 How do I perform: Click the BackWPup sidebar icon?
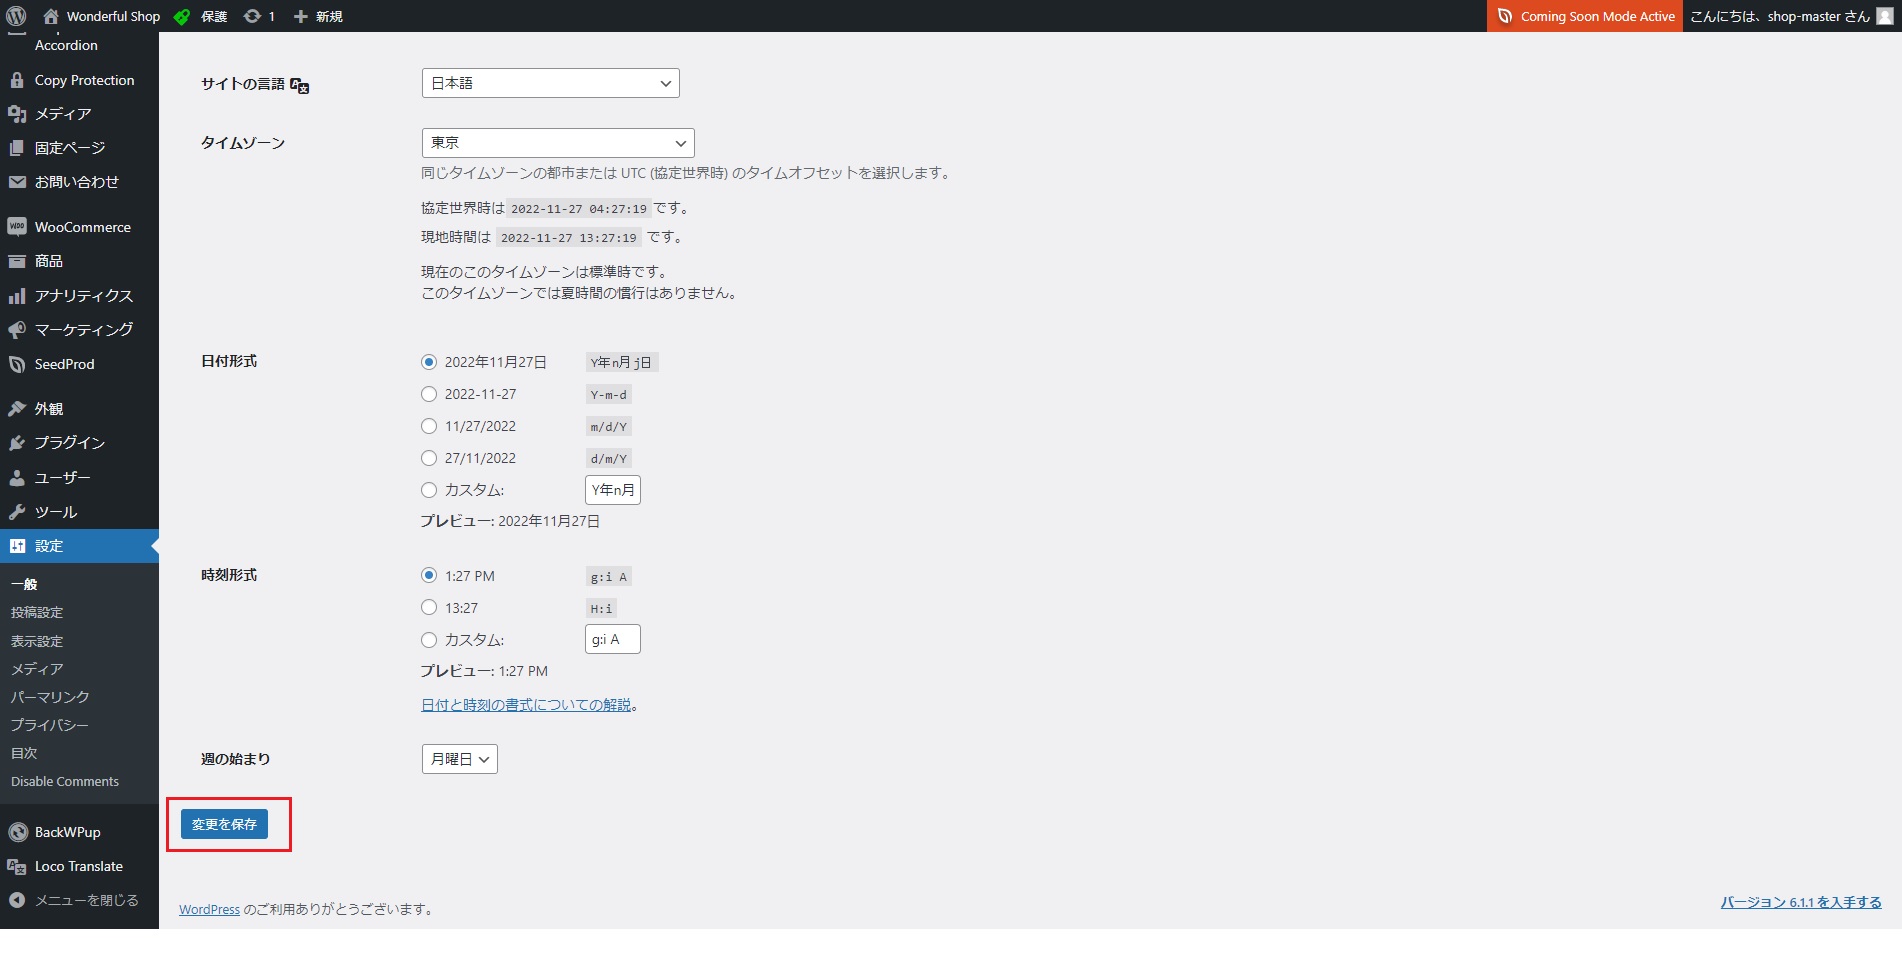click(17, 832)
